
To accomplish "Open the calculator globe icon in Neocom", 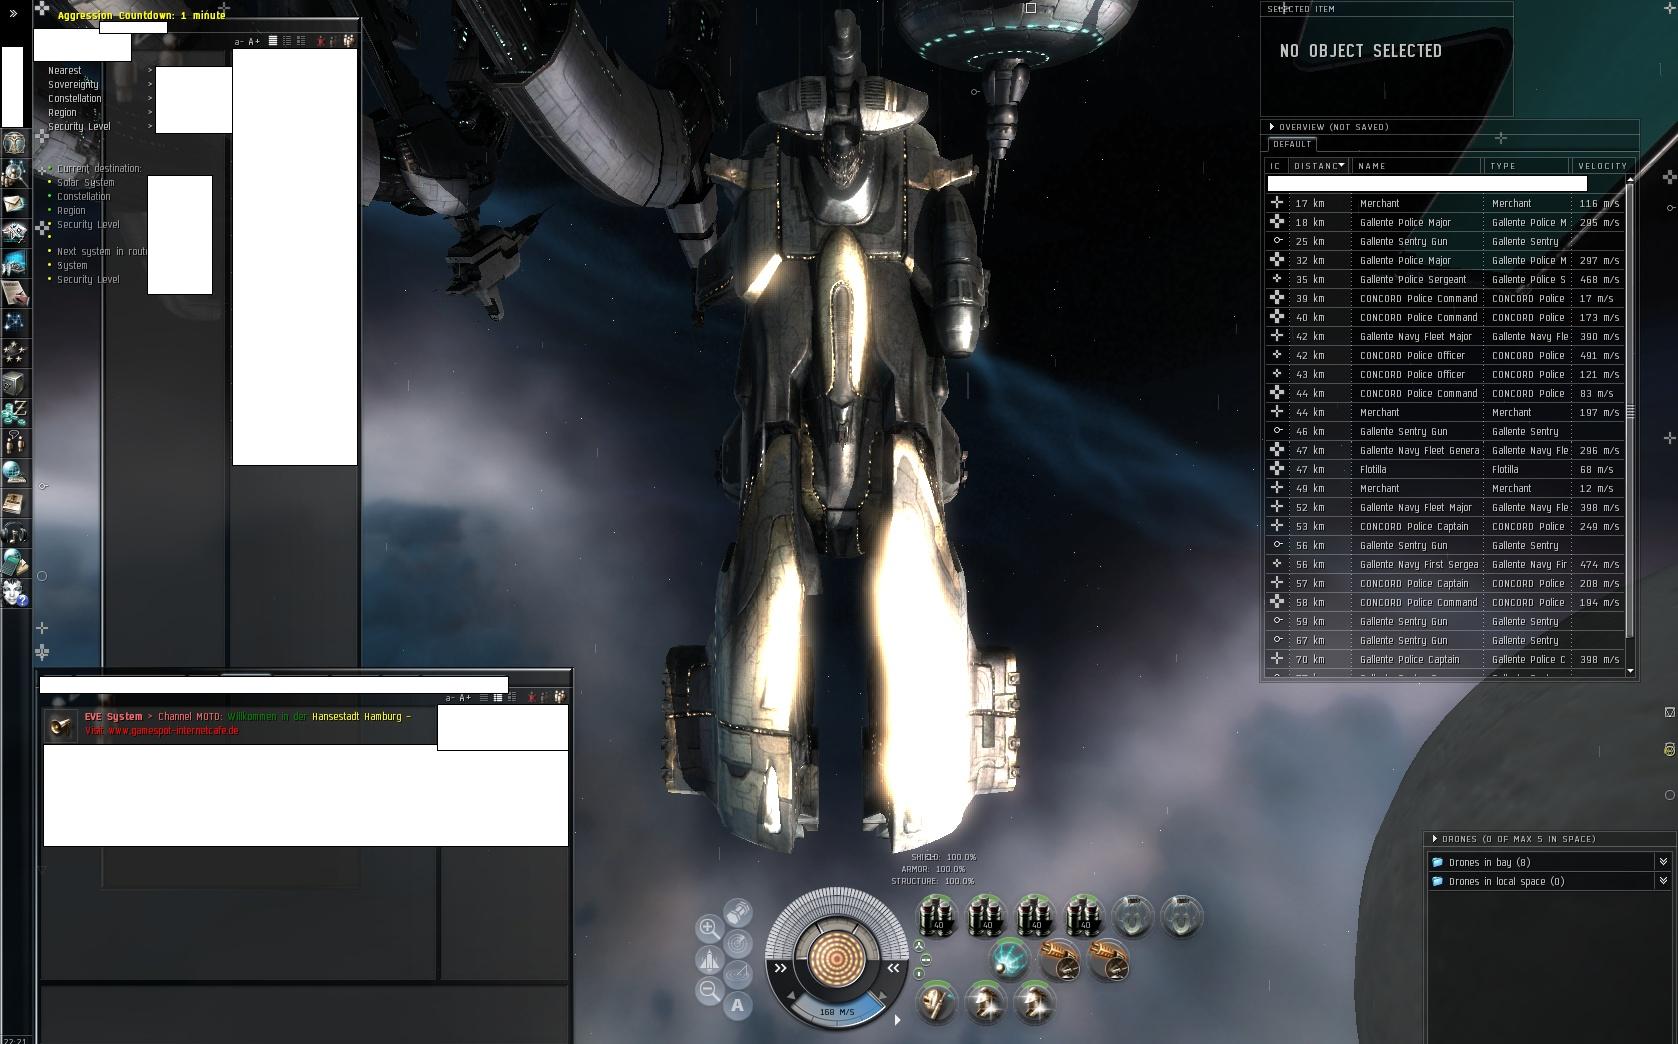I will (x=14, y=563).
